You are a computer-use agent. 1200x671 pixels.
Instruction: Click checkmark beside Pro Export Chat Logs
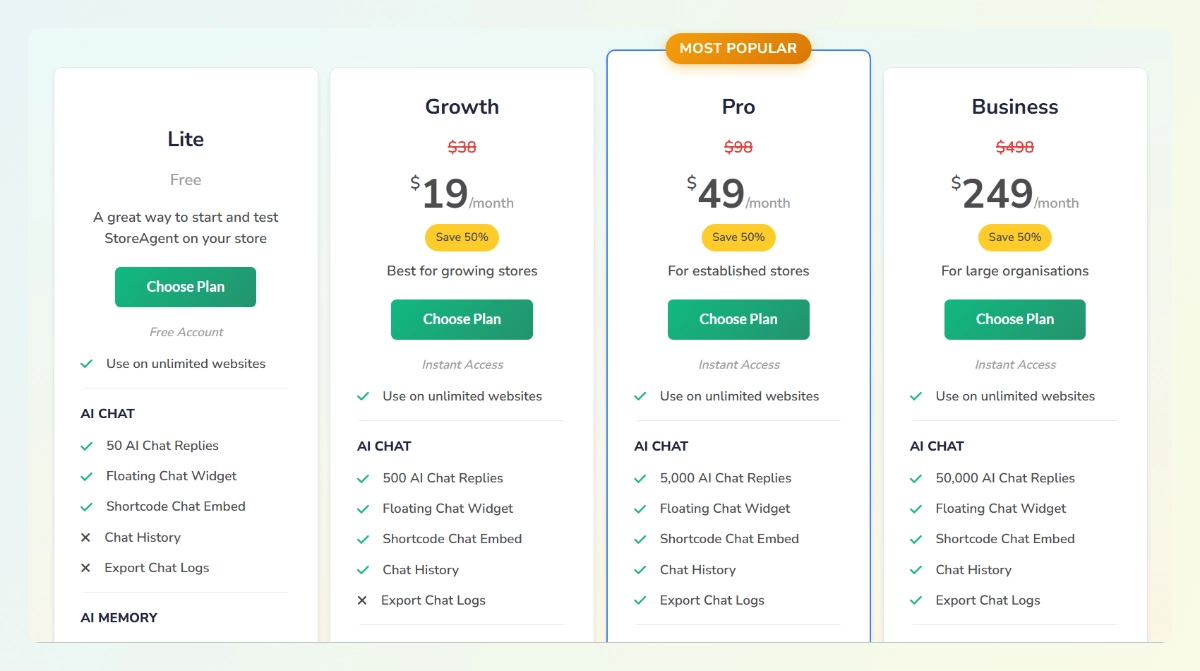tap(640, 601)
